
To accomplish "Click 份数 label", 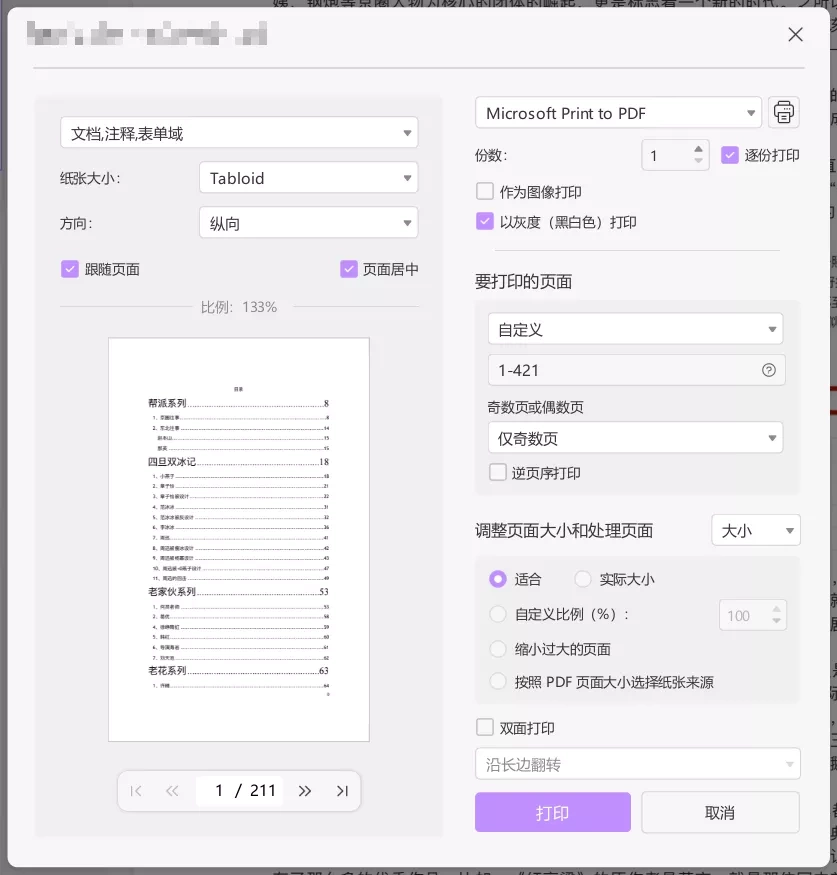I will (x=492, y=155).
